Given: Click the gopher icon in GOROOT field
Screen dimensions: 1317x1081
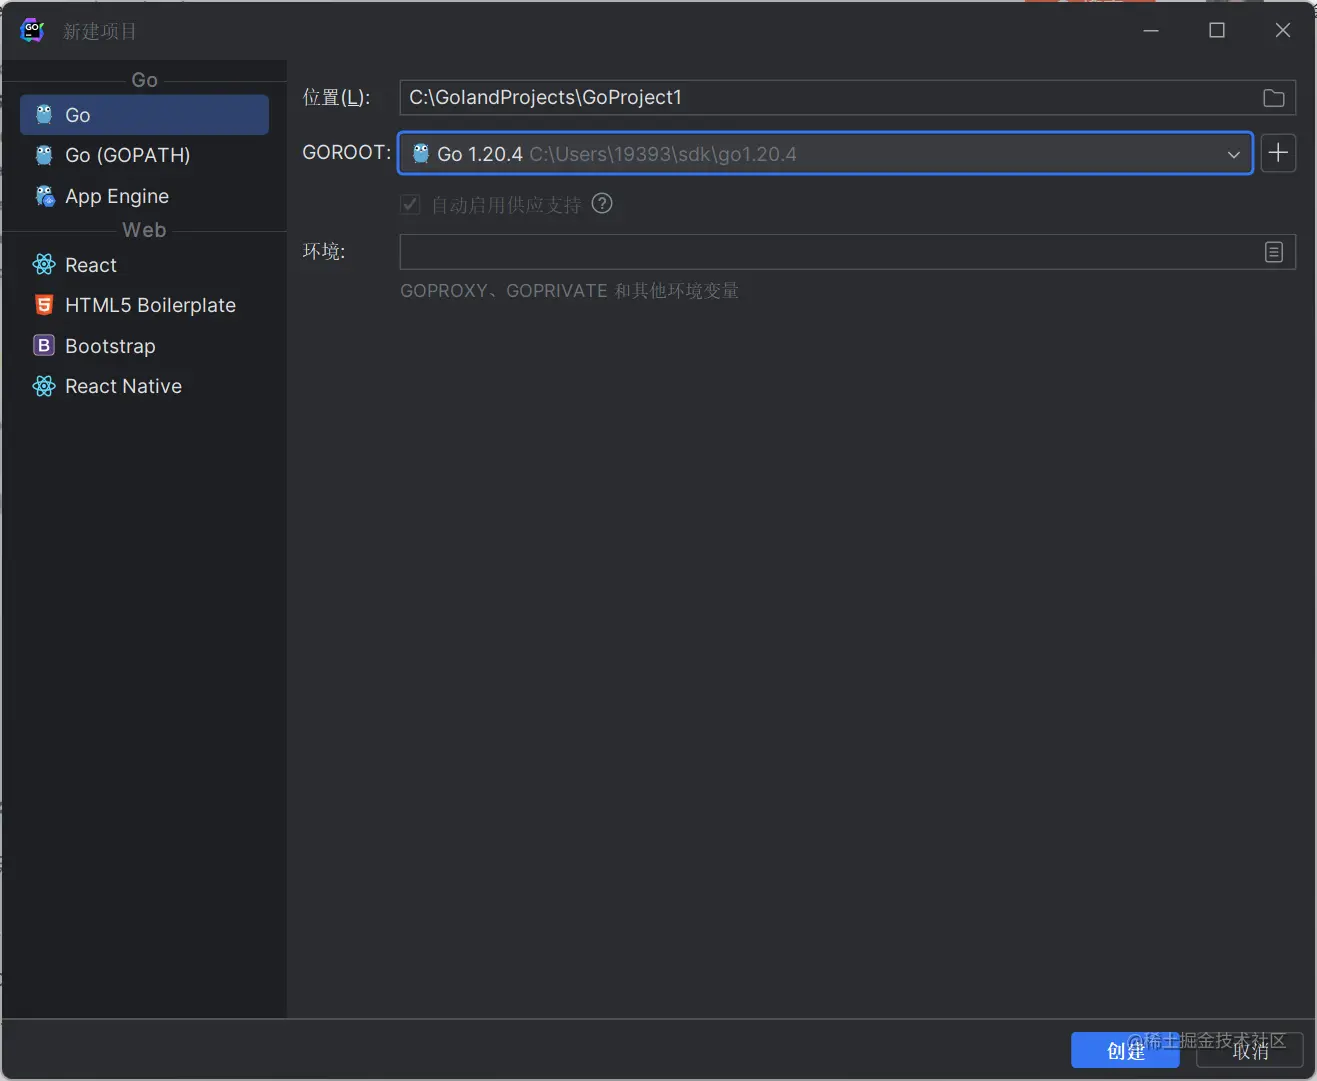Looking at the screenshot, I should click(421, 153).
